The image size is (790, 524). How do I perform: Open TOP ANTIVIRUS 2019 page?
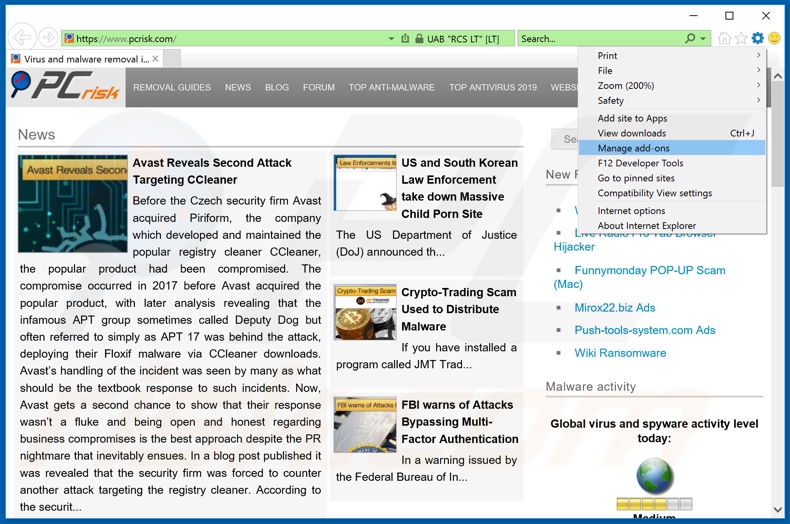pyautogui.click(x=493, y=87)
